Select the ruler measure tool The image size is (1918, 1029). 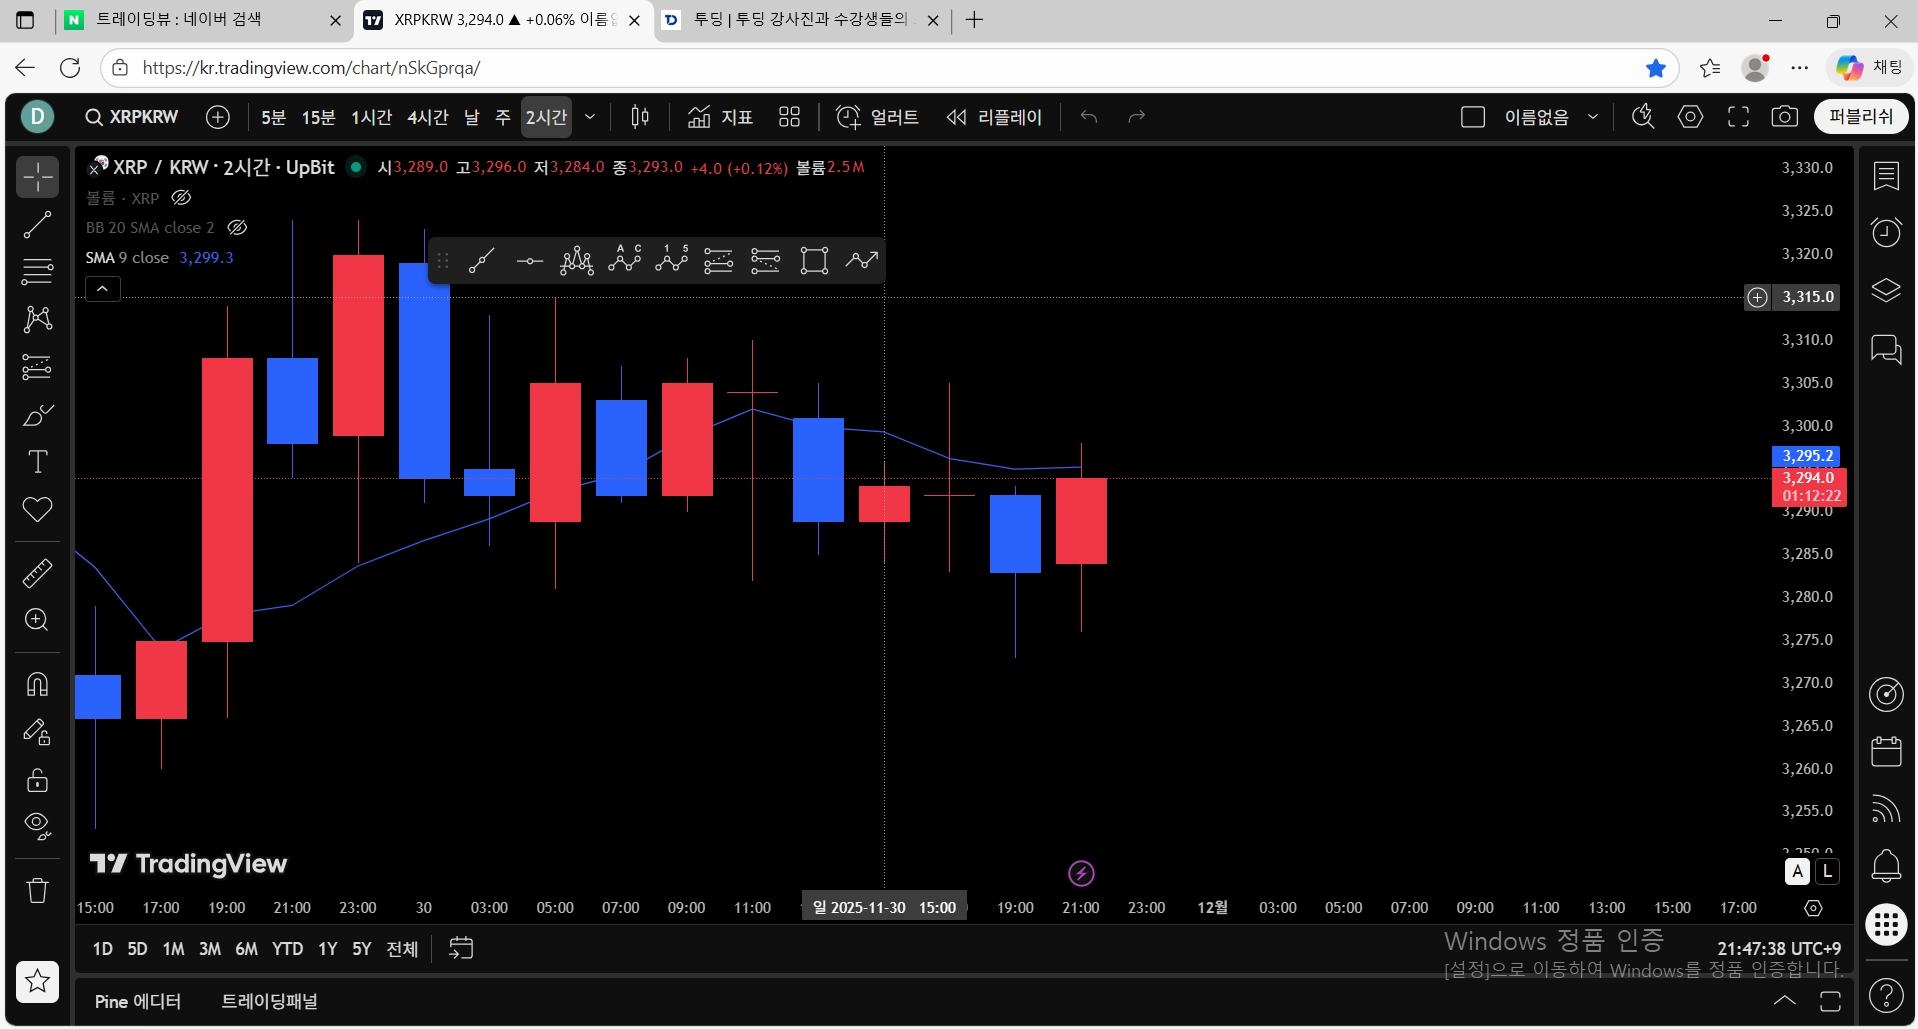click(38, 573)
